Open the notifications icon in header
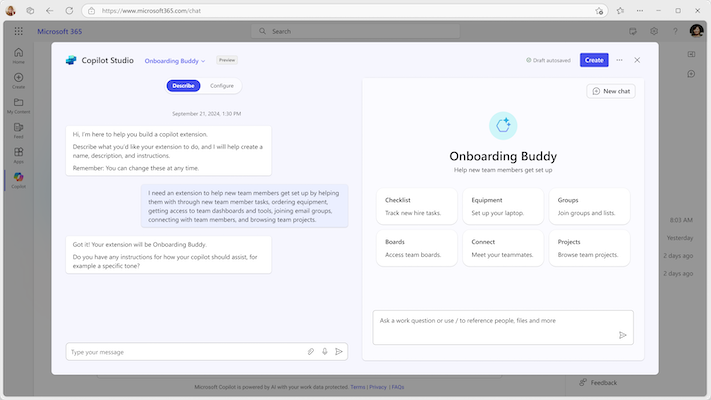 pyautogui.click(x=633, y=31)
